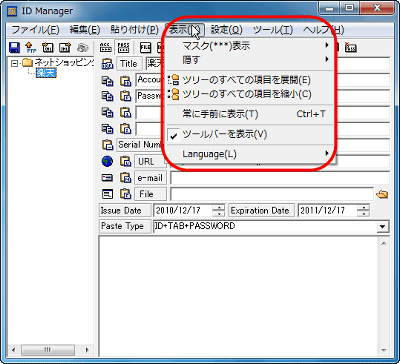Collapse the ネットショッピング tree folder
Screen dimensions: 400x364
[x=14, y=62]
